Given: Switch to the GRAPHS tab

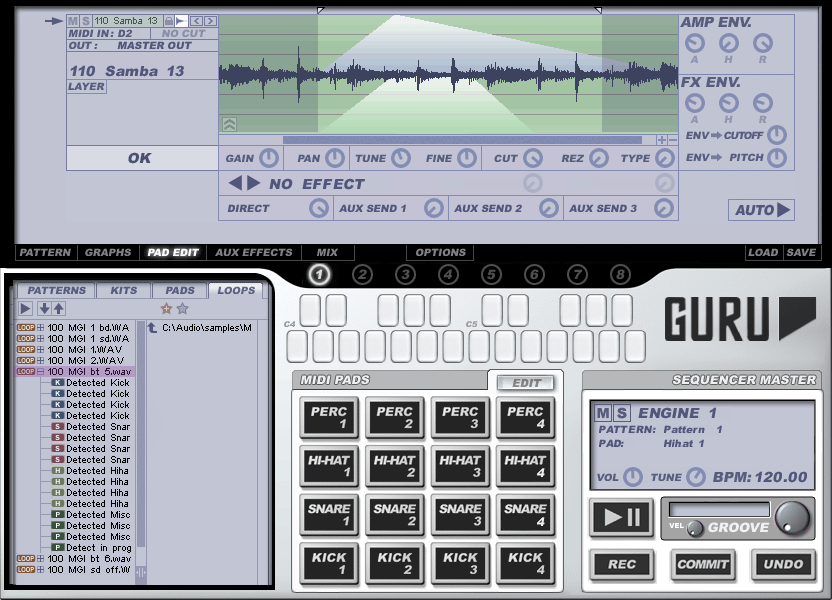Looking at the screenshot, I should [108, 253].
